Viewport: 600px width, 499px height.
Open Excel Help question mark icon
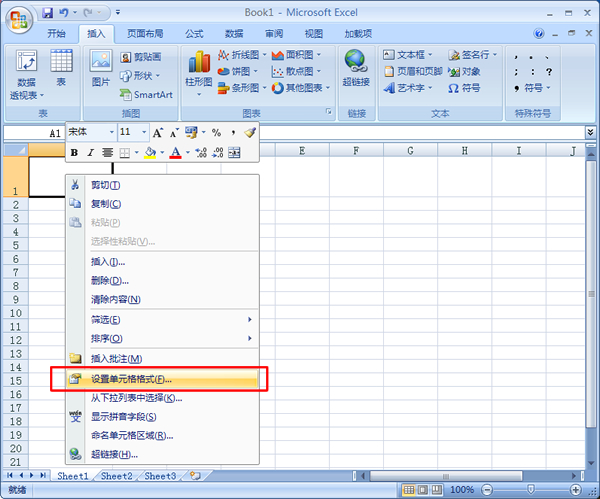click(x=539, y=34)
